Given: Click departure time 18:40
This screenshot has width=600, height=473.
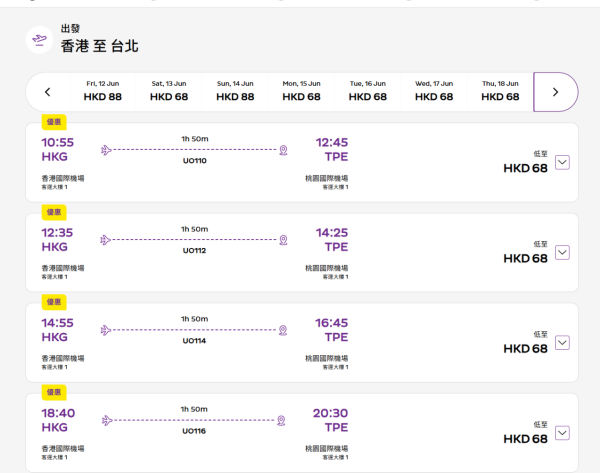Looking at the screenshot, I should (58, 413).
